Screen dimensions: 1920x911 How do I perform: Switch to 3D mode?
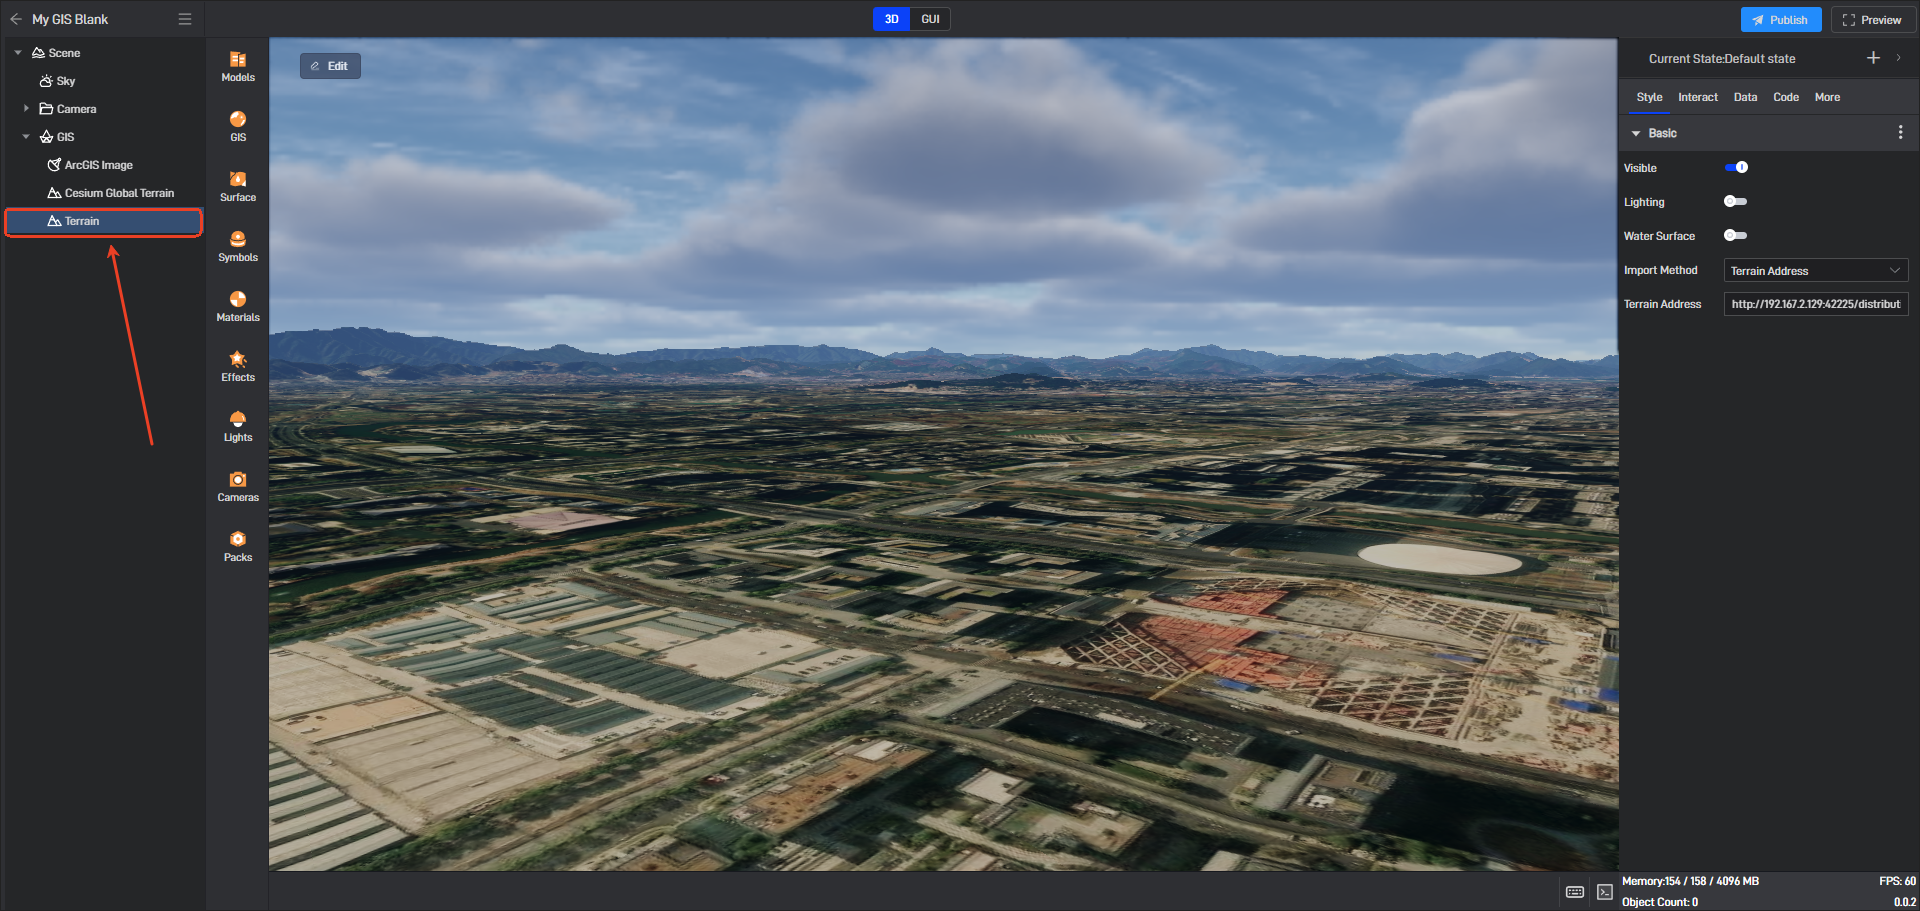(x=891, y=19)
